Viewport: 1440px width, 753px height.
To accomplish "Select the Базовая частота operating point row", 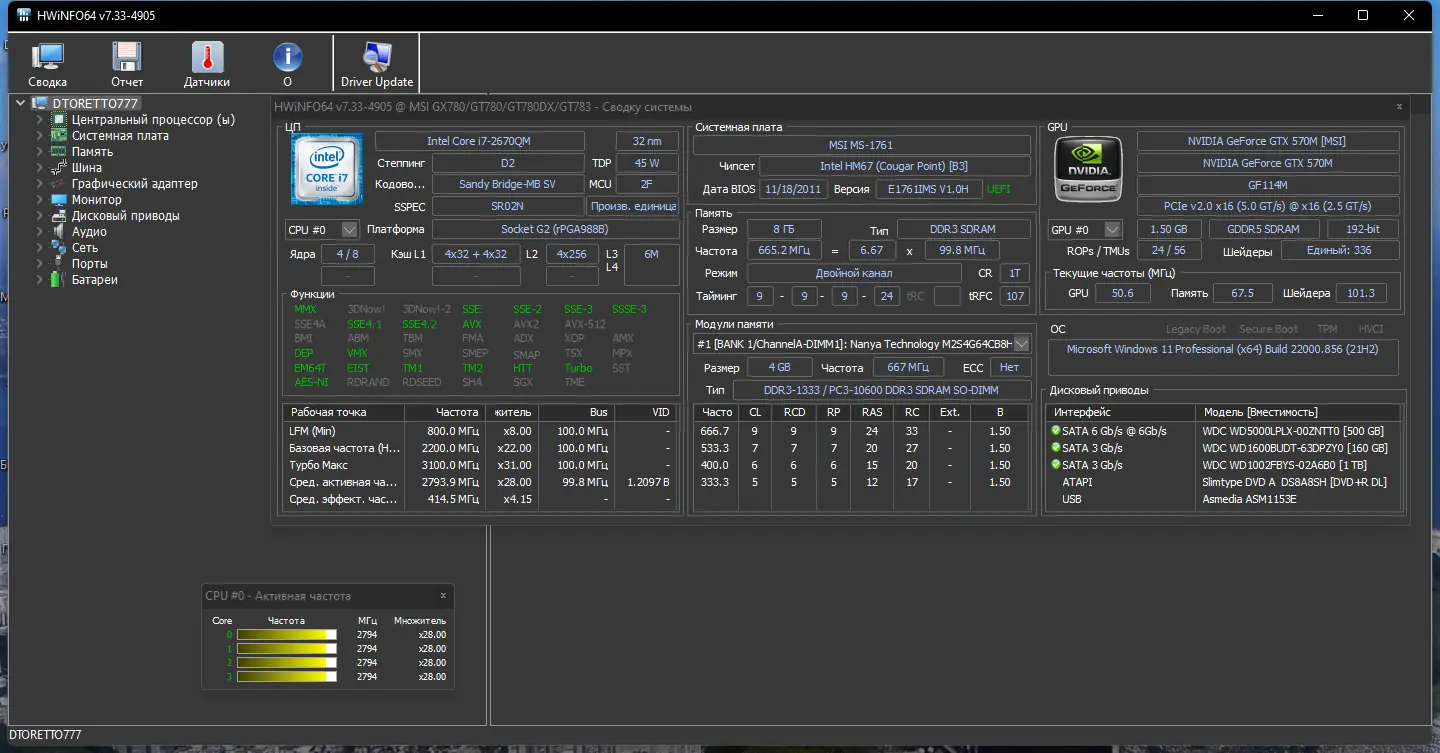I will (480, 448).
